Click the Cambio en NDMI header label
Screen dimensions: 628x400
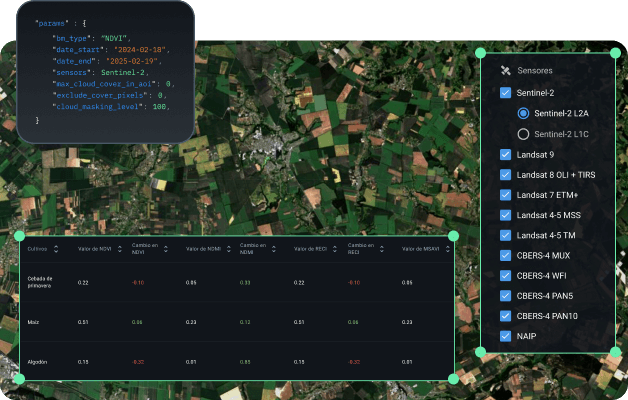[252, 249]
